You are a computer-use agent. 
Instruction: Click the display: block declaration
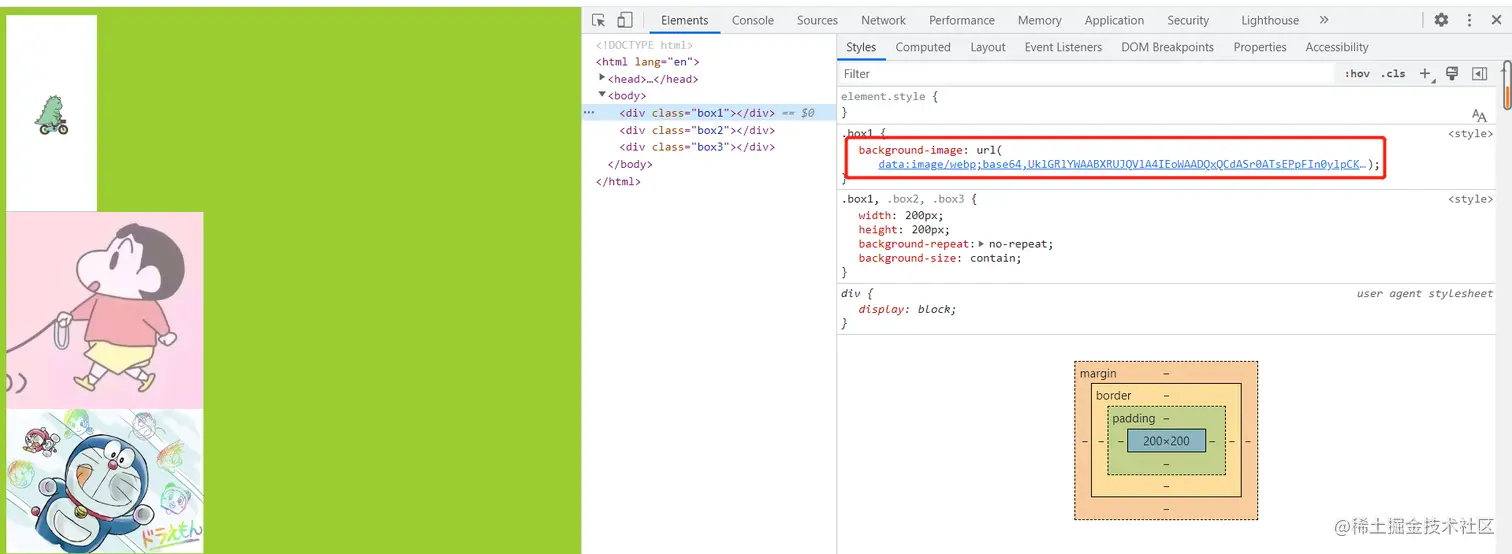coord(907,309)
